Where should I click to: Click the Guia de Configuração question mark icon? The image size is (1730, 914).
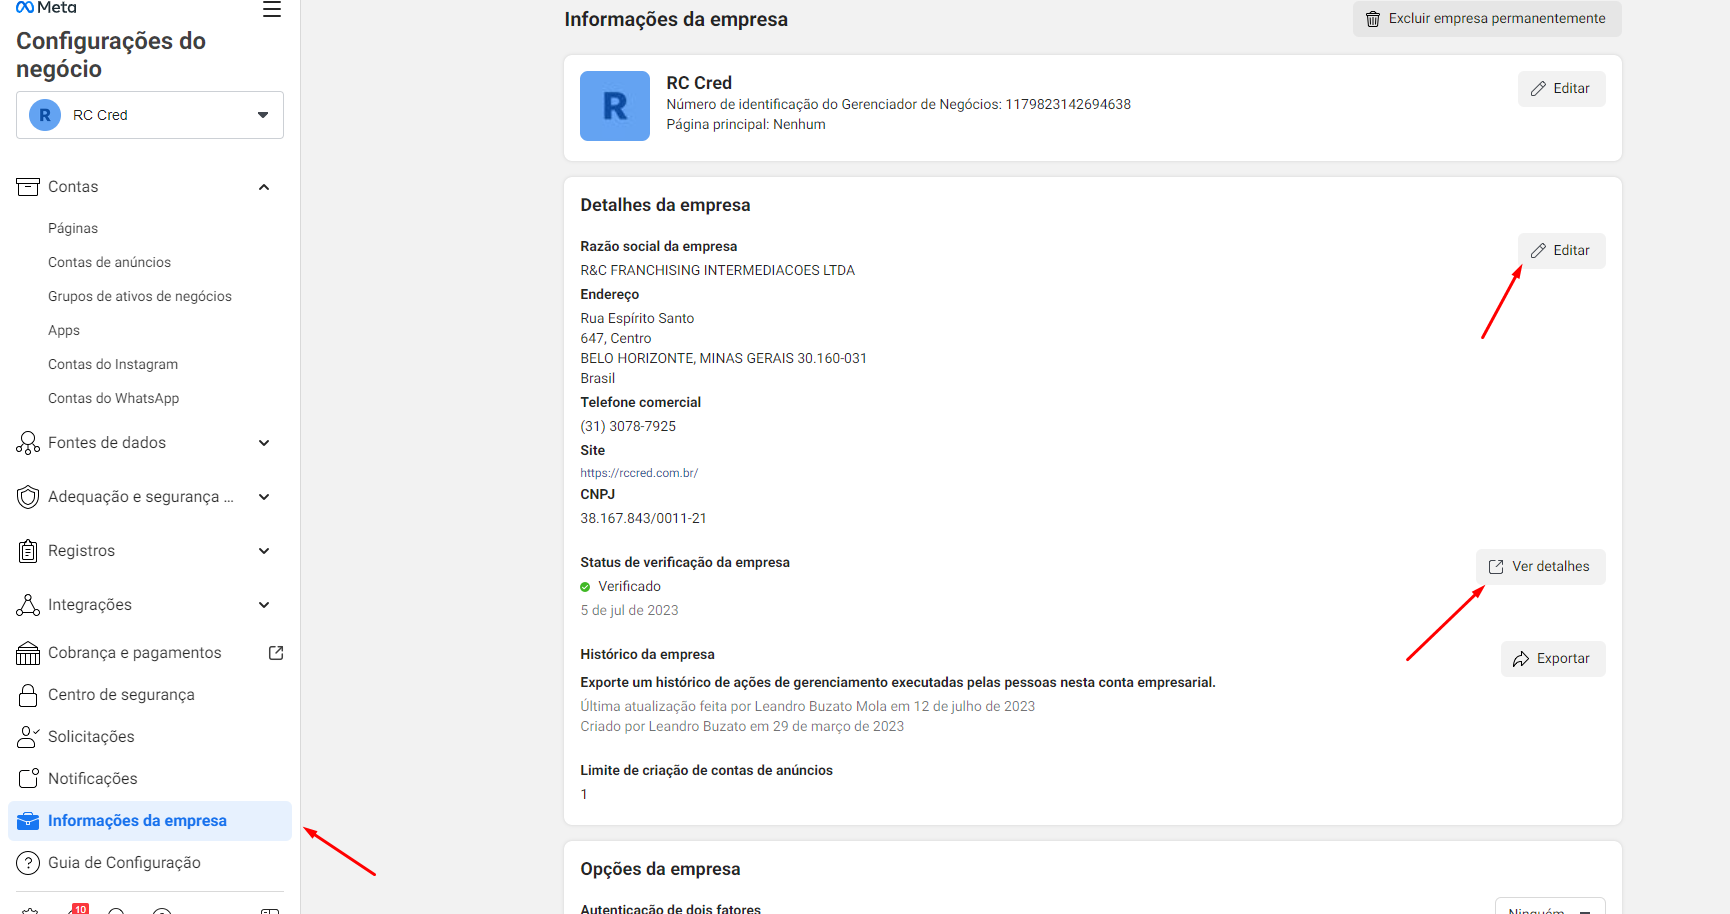point(28,863)
